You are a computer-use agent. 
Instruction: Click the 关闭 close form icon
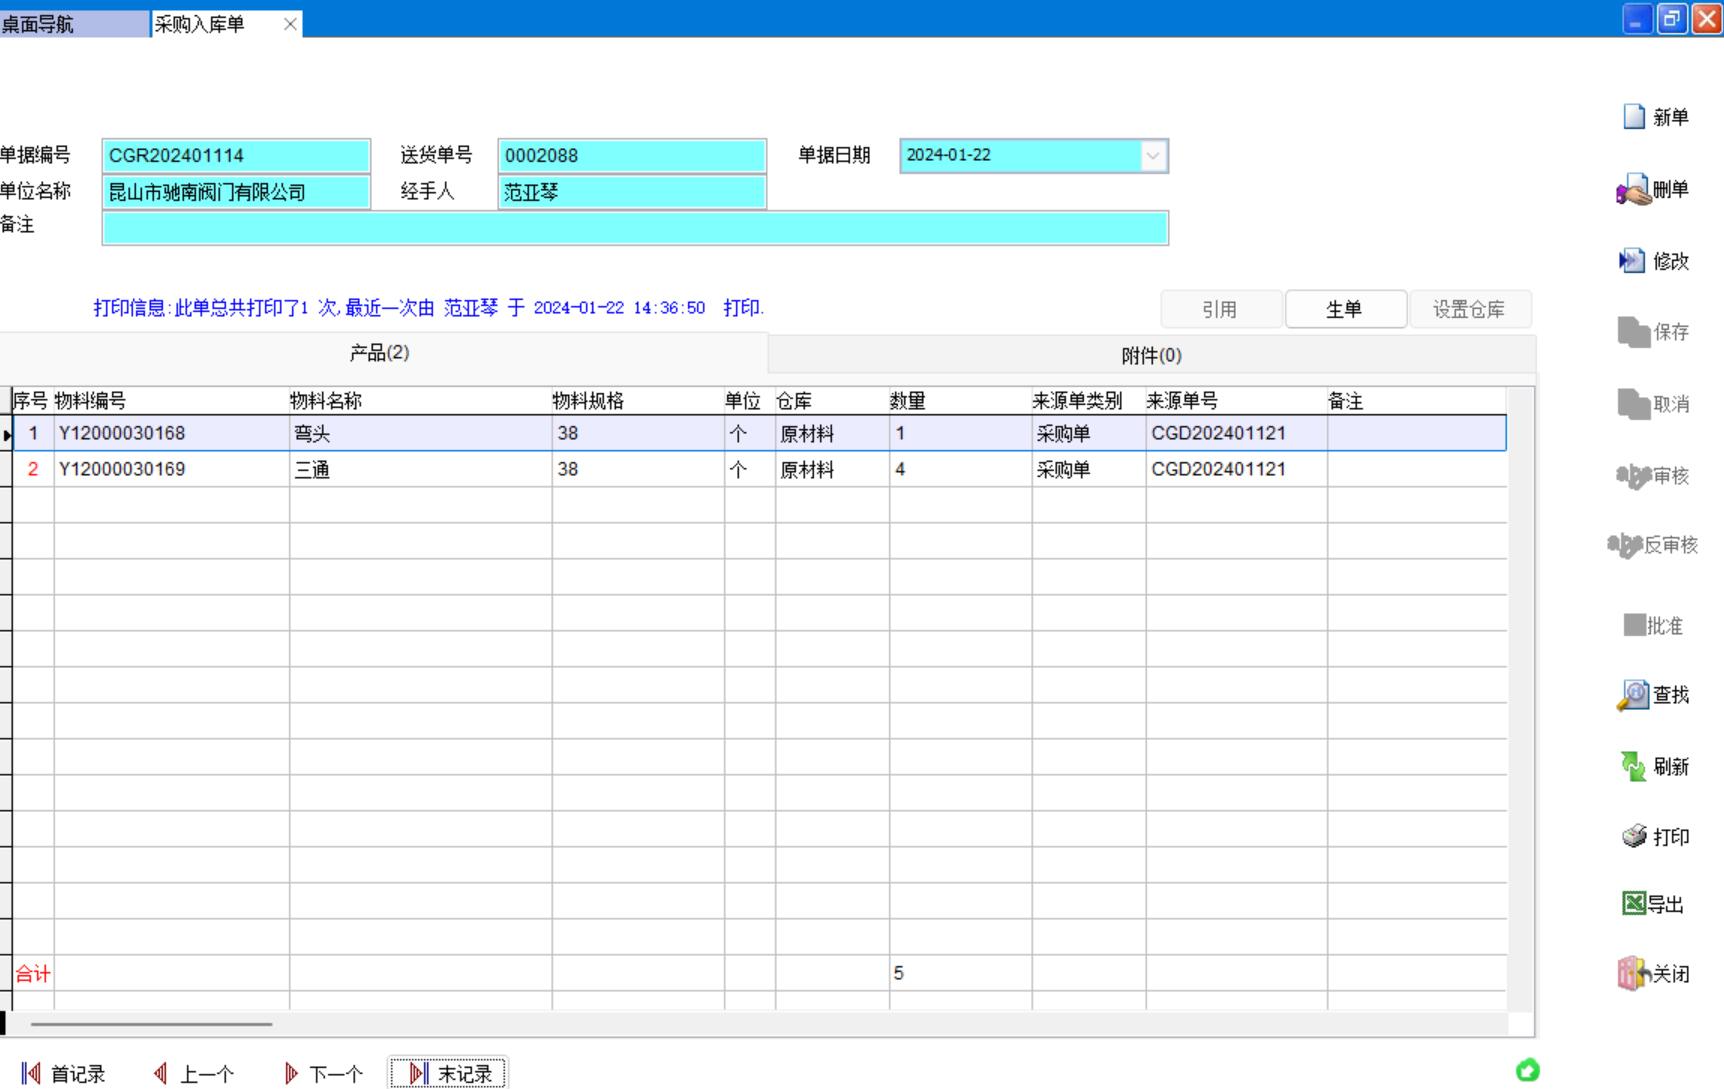(1633, 974)
